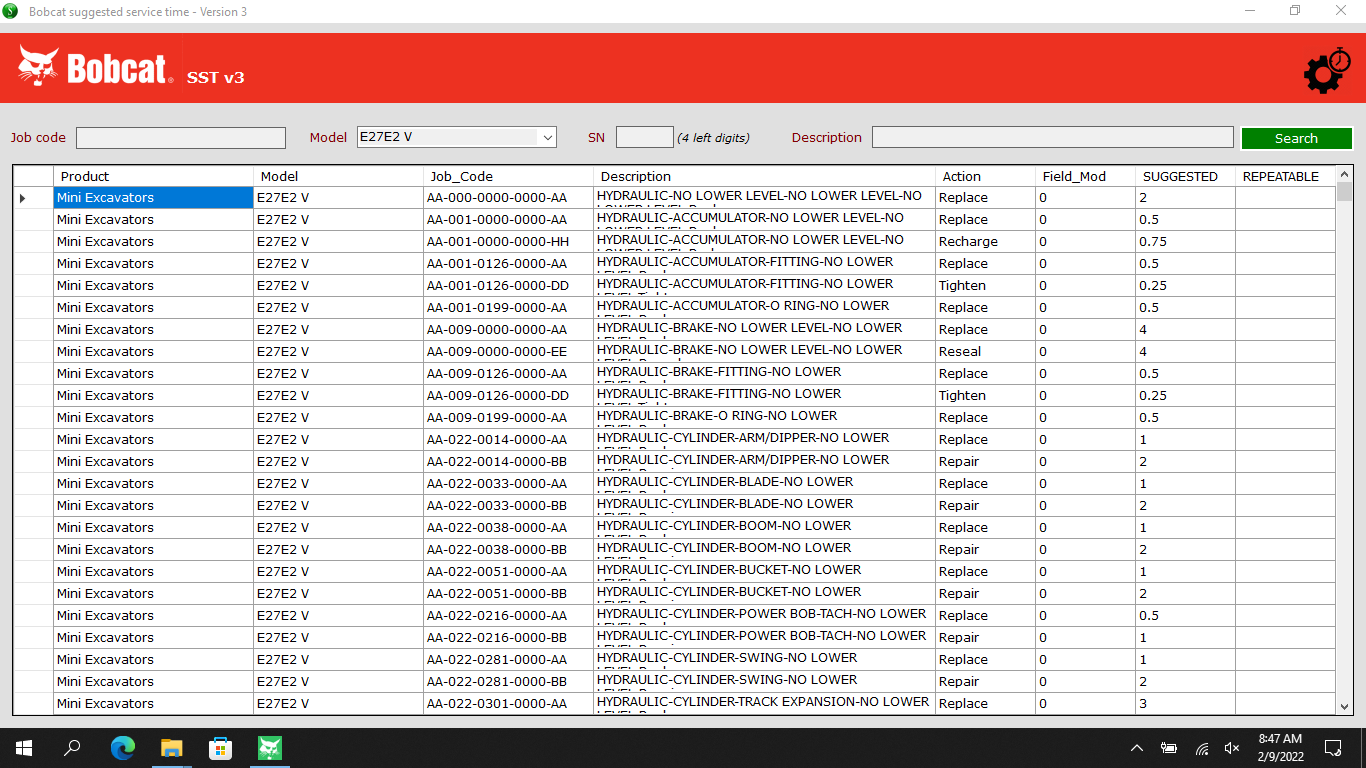Select row with job code AA-009-0000-0000-EE

pyautogui.click(x=496, y=352)
